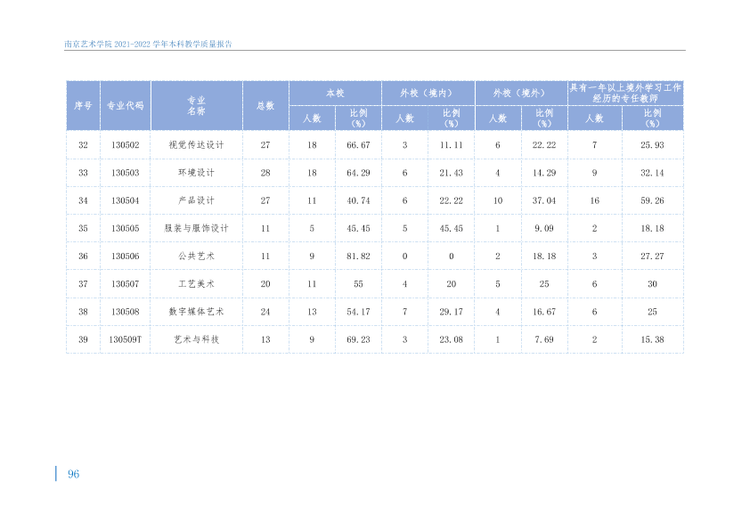Select the major code 130509T cell
The image size is (750, 530).
coord(125,339)
